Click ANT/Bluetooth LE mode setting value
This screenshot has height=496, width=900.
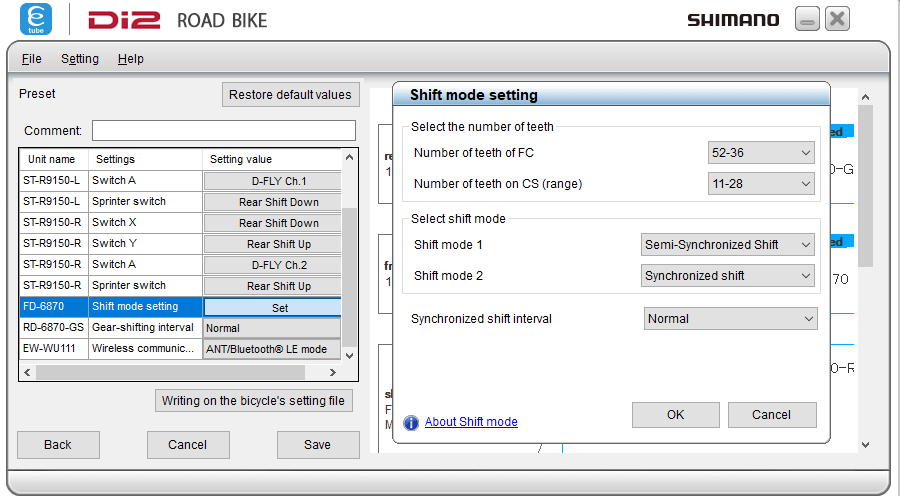[x=273, y=349]
